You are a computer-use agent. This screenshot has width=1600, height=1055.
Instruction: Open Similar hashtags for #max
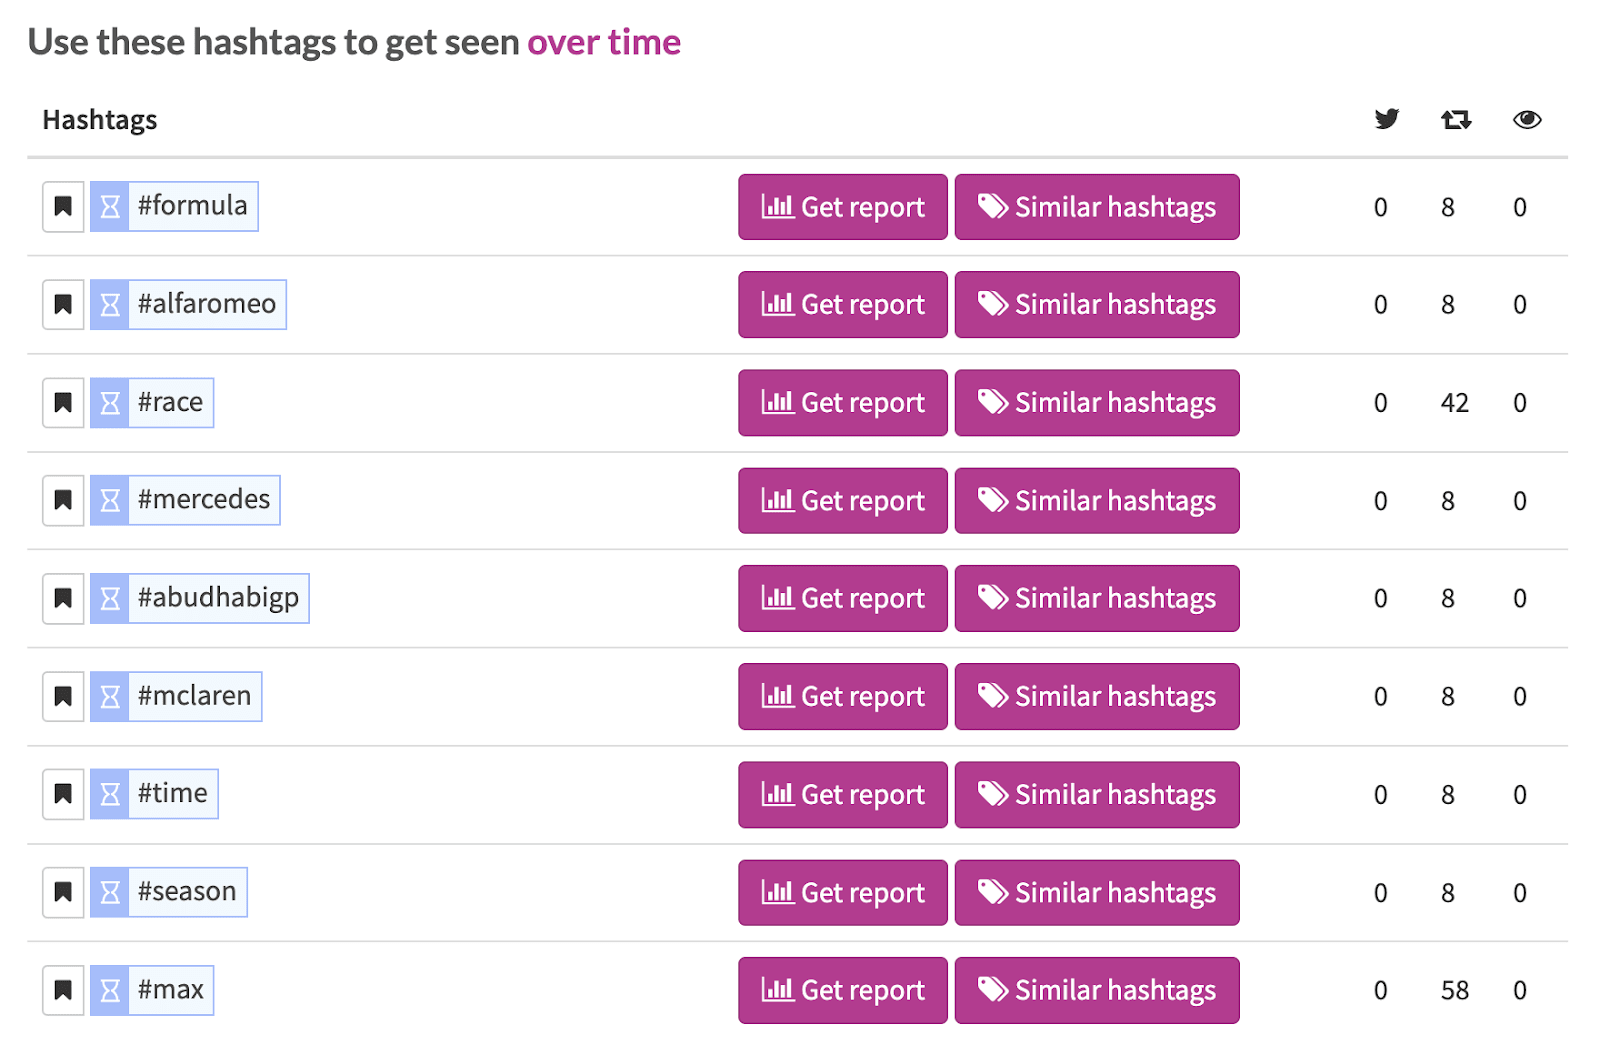[x=1096, y=989]
